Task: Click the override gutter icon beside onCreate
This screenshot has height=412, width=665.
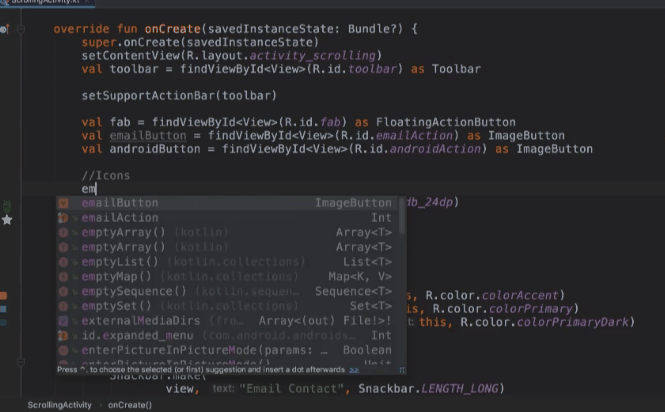Action: pyautogui.click(x=4, y=29)
